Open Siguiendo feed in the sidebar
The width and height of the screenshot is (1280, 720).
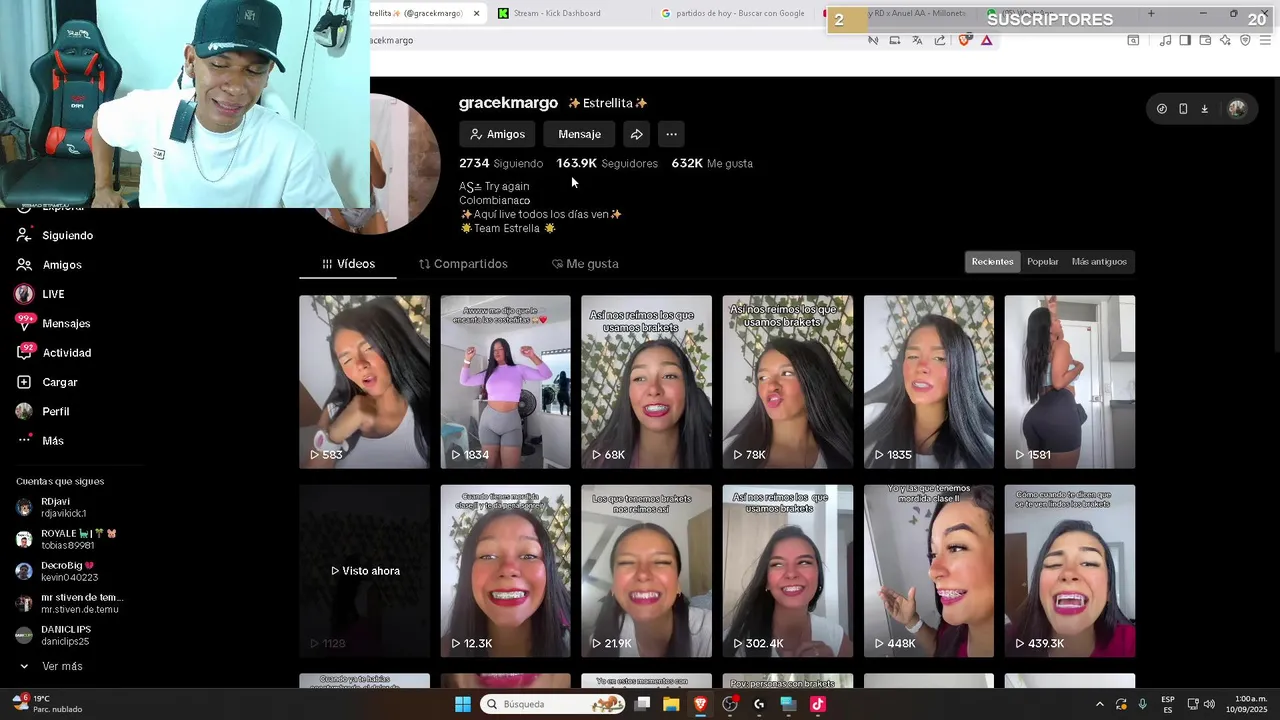[x=55, y=236]
